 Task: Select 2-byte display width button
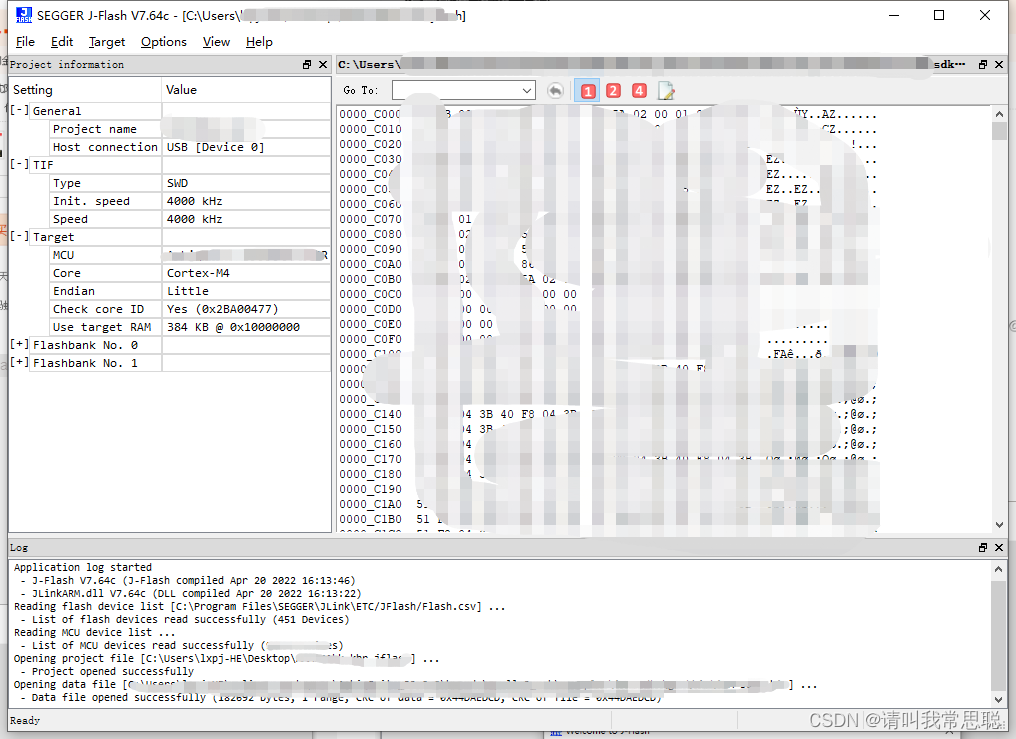(x=613, y=91)
